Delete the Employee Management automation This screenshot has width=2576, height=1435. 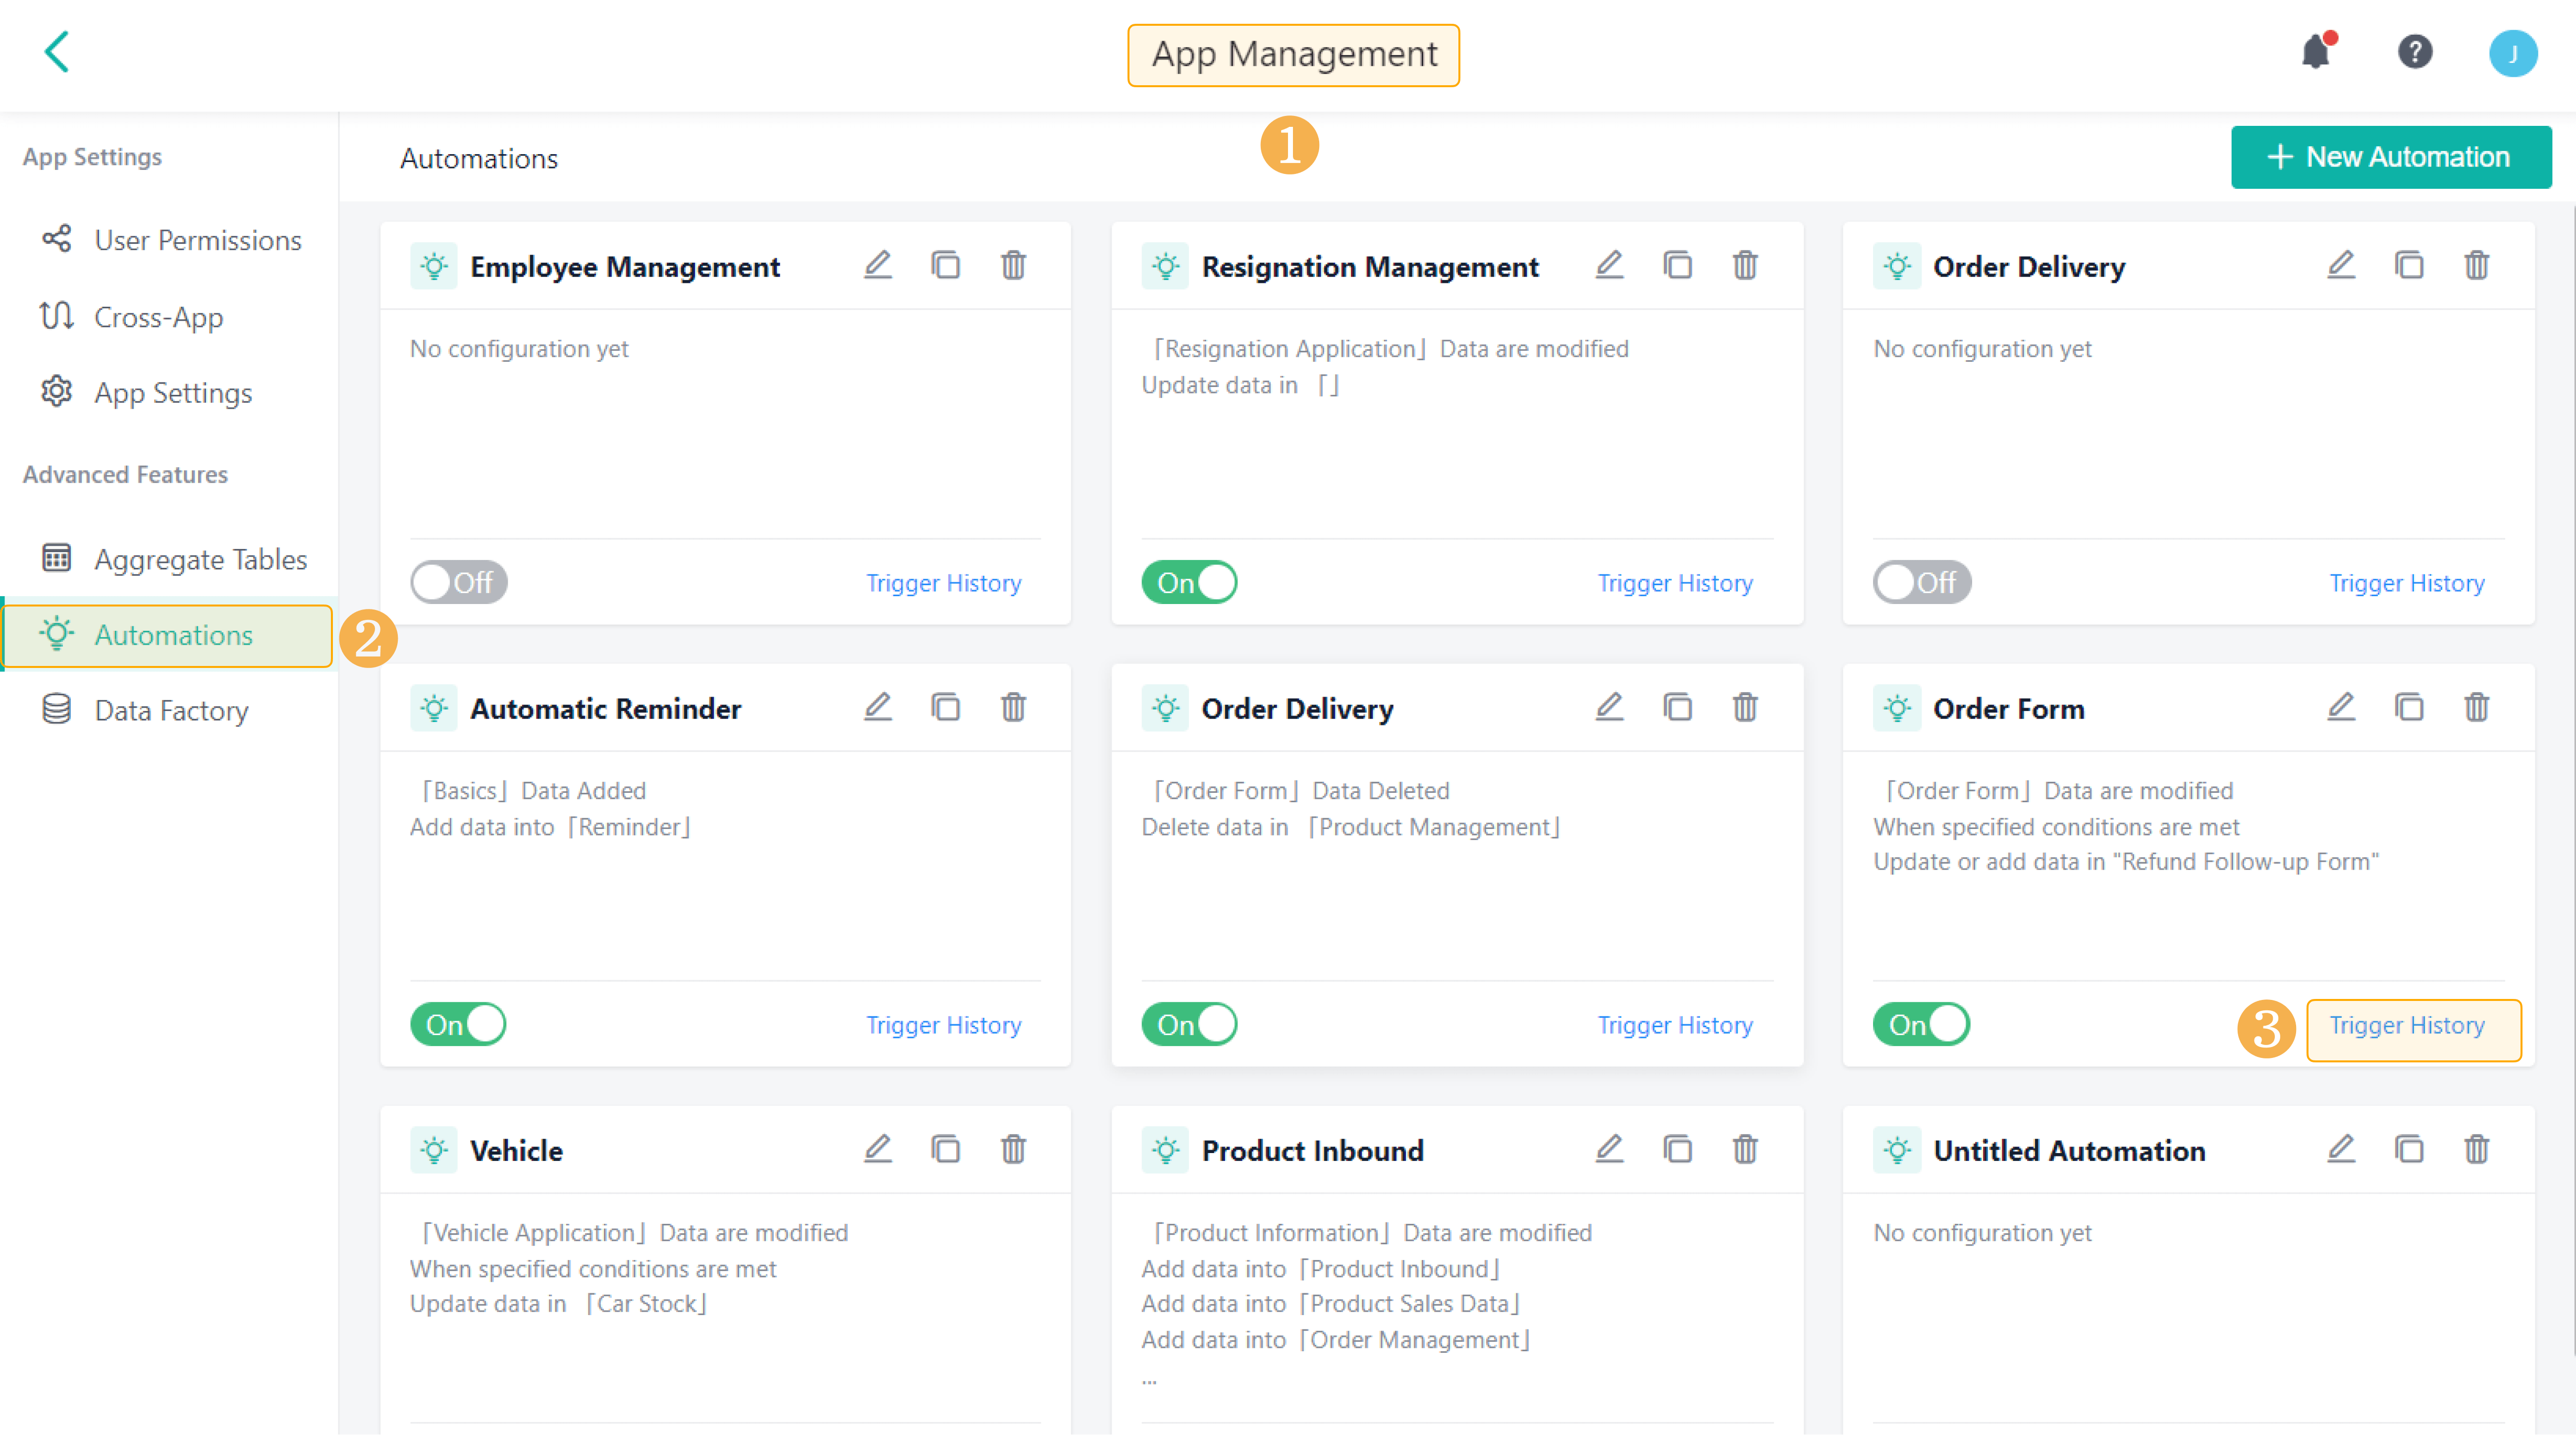pos(1014,265)
